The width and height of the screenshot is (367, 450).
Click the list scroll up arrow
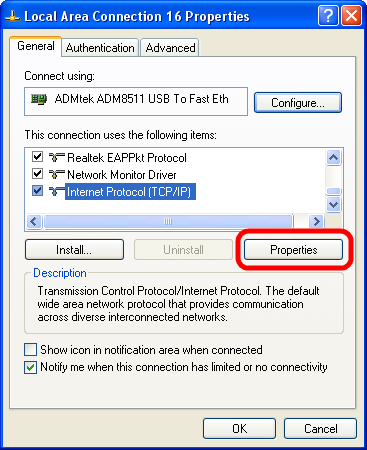coord(334,157)
